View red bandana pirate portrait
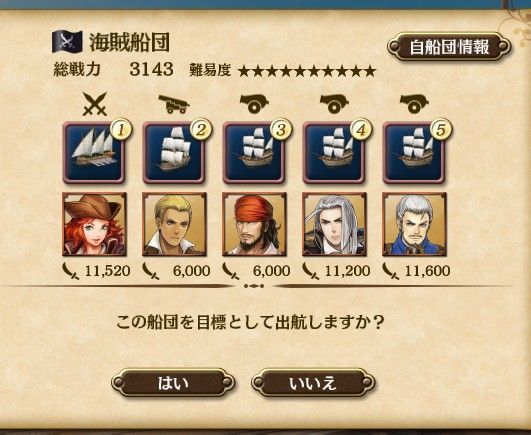This screenshot has width=531, height=435. (254, 224)
